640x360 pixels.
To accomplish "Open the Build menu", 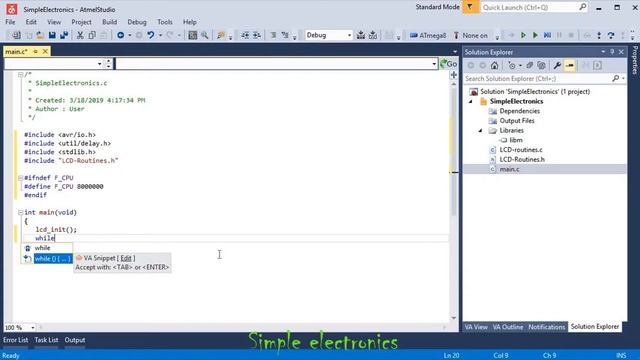I will (109, 22).
